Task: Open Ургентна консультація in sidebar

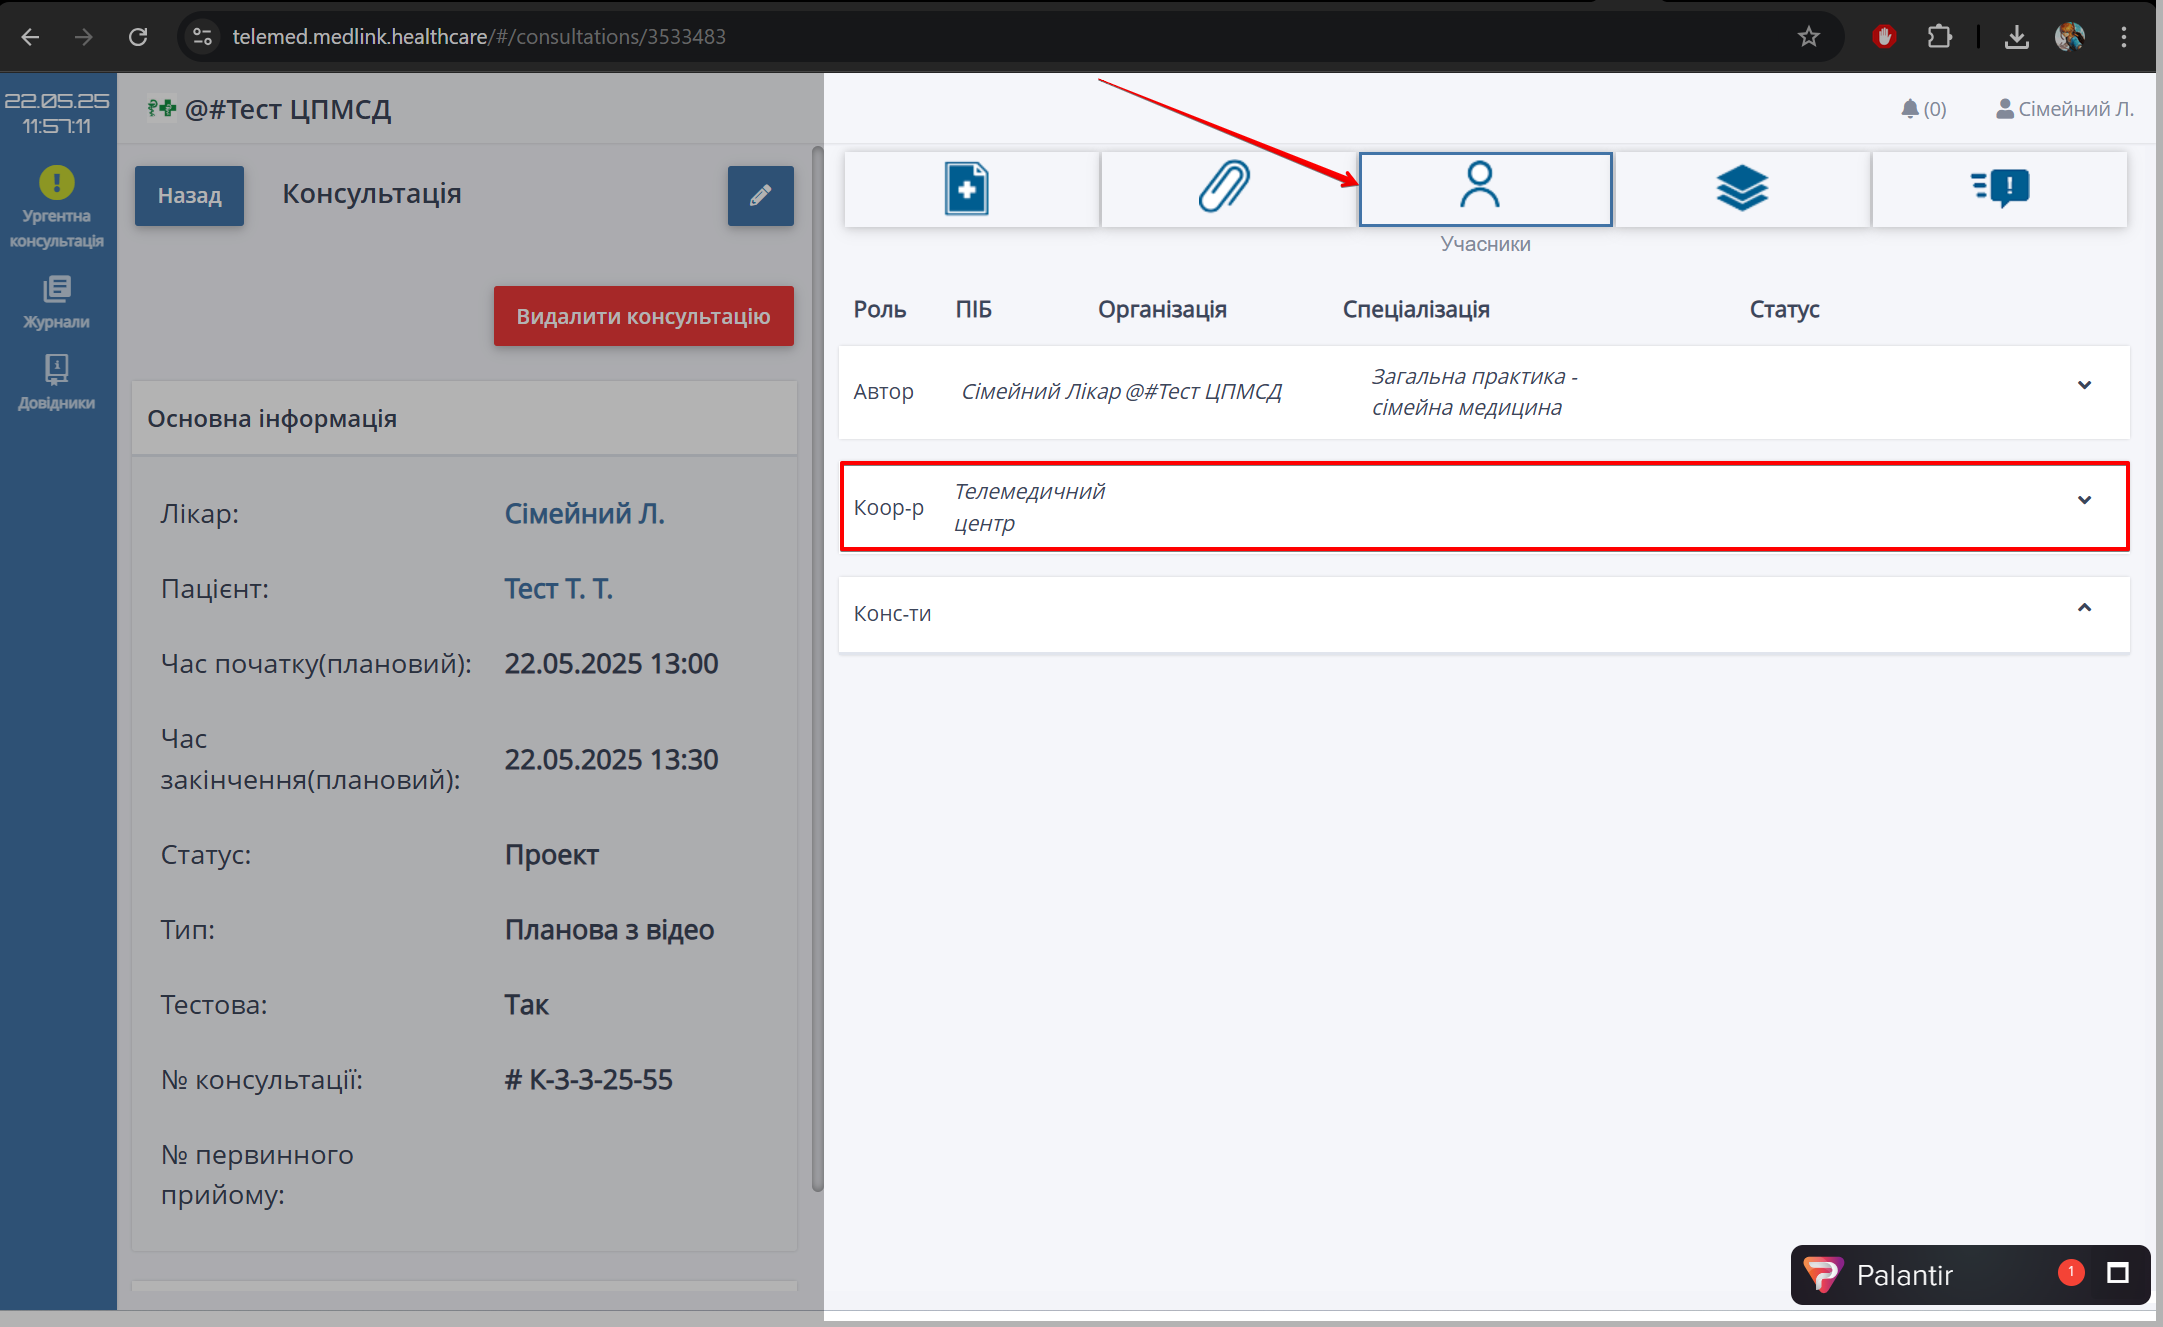Action: click(x=57, y=207)
